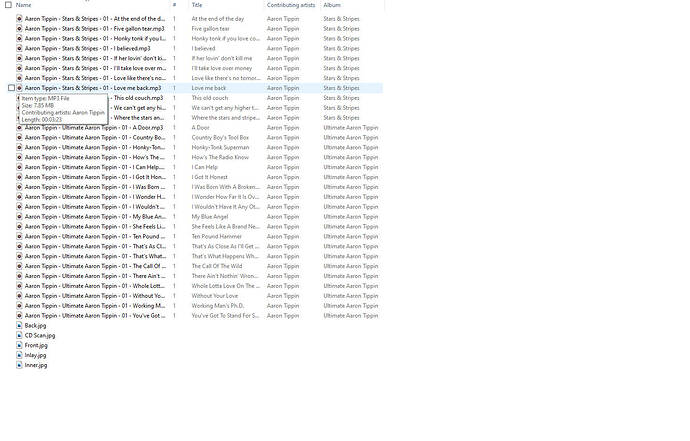Click the title cell 'I believed'
The height and width of the screenshot is (441, 690).
click(203, 48)
